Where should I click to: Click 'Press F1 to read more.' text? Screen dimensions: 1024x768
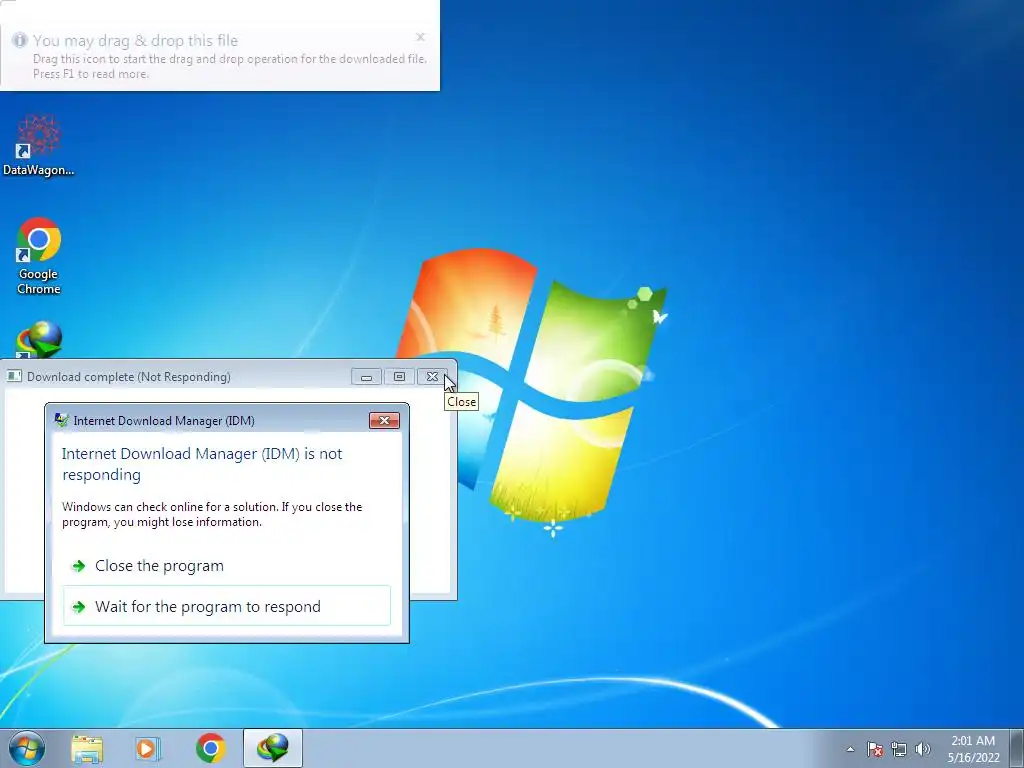[91, 74]
